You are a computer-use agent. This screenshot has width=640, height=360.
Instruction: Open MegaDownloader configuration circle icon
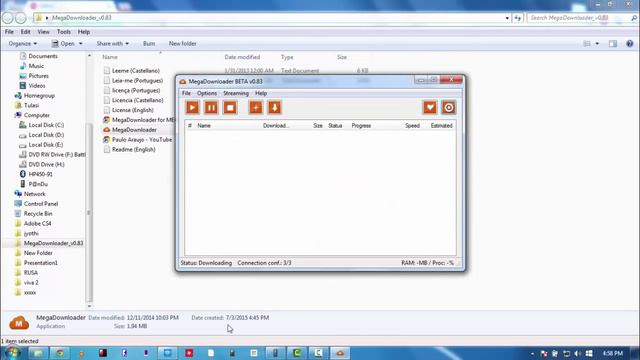449,108
